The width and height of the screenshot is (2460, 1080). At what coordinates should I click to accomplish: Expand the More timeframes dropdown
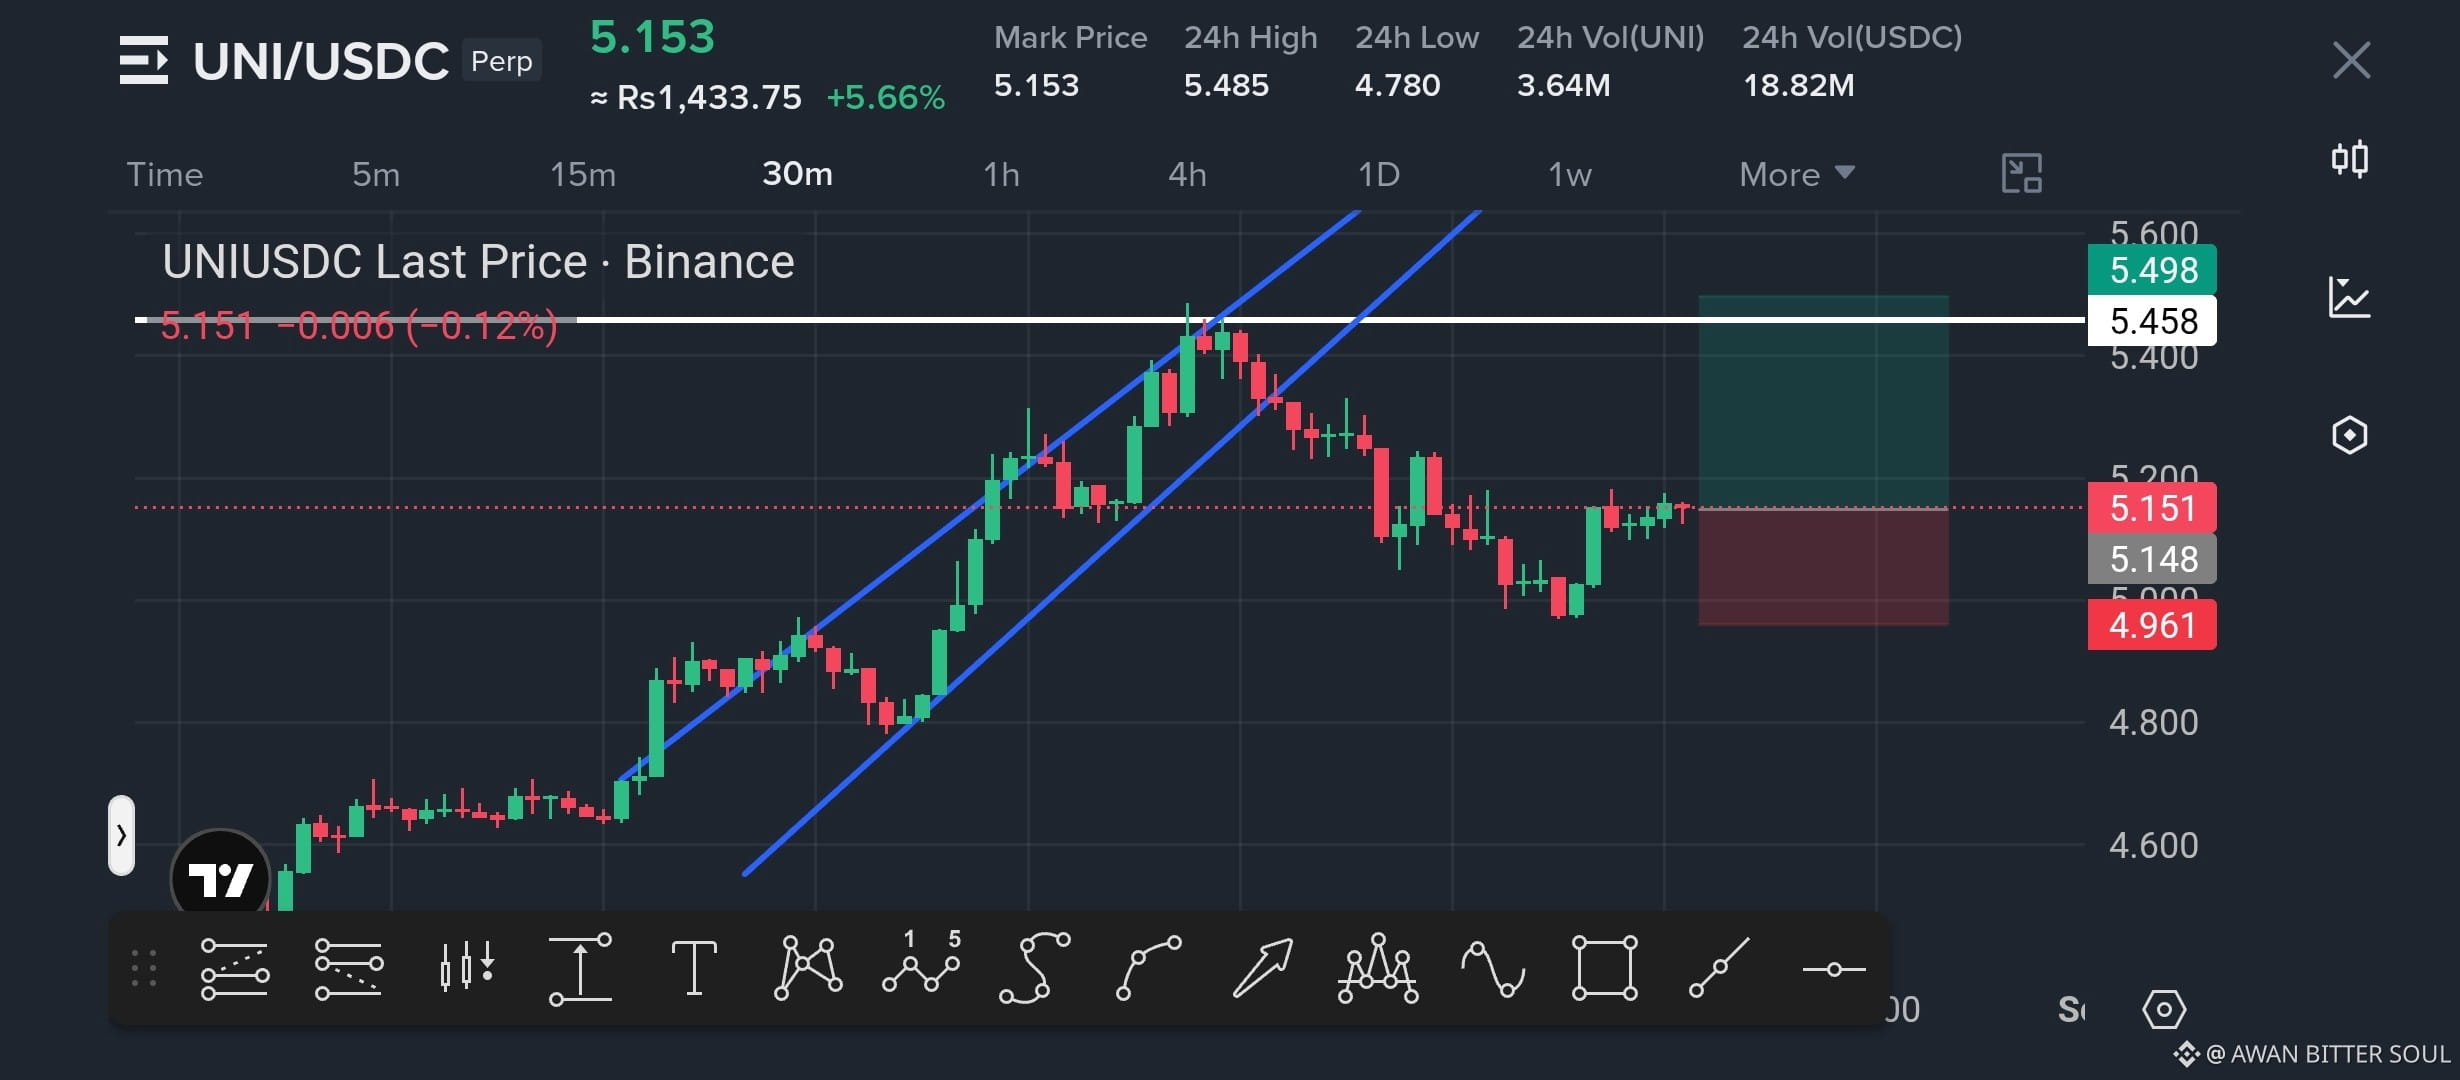[1796, 174]
